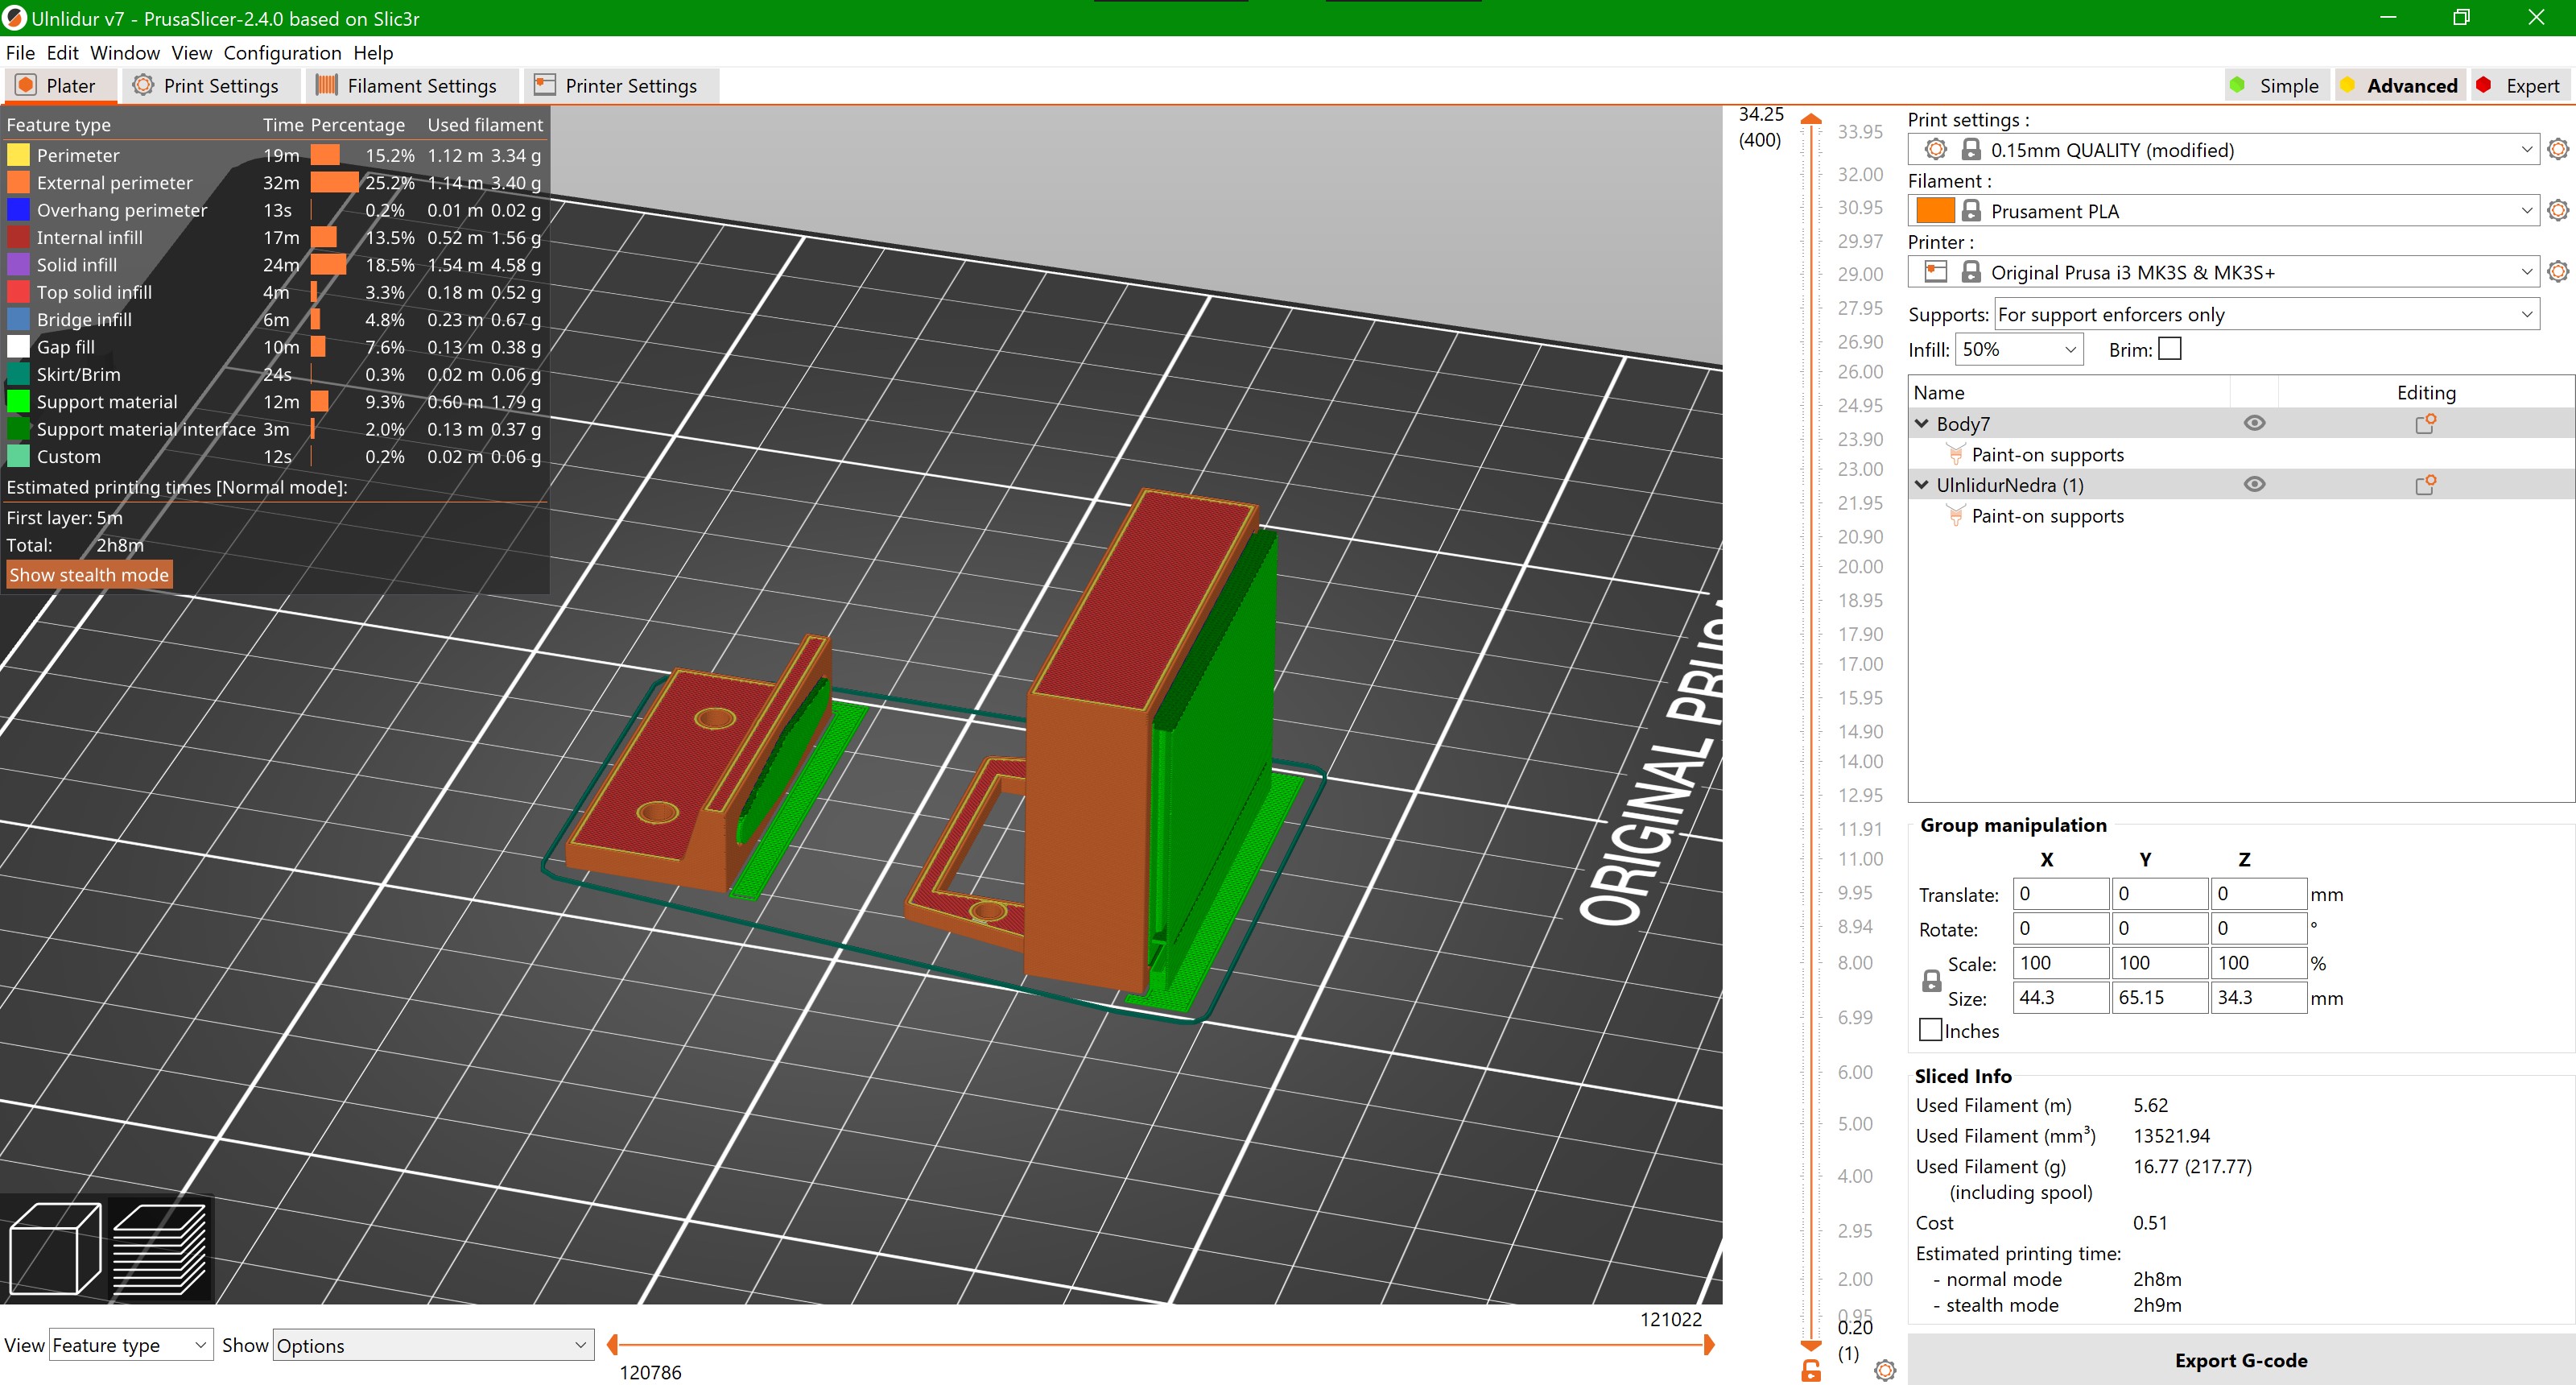Viewport: 2576px width, 1385px height.
Task: Click cog icon inside the print settings preset box
Action: (1936, 149)
